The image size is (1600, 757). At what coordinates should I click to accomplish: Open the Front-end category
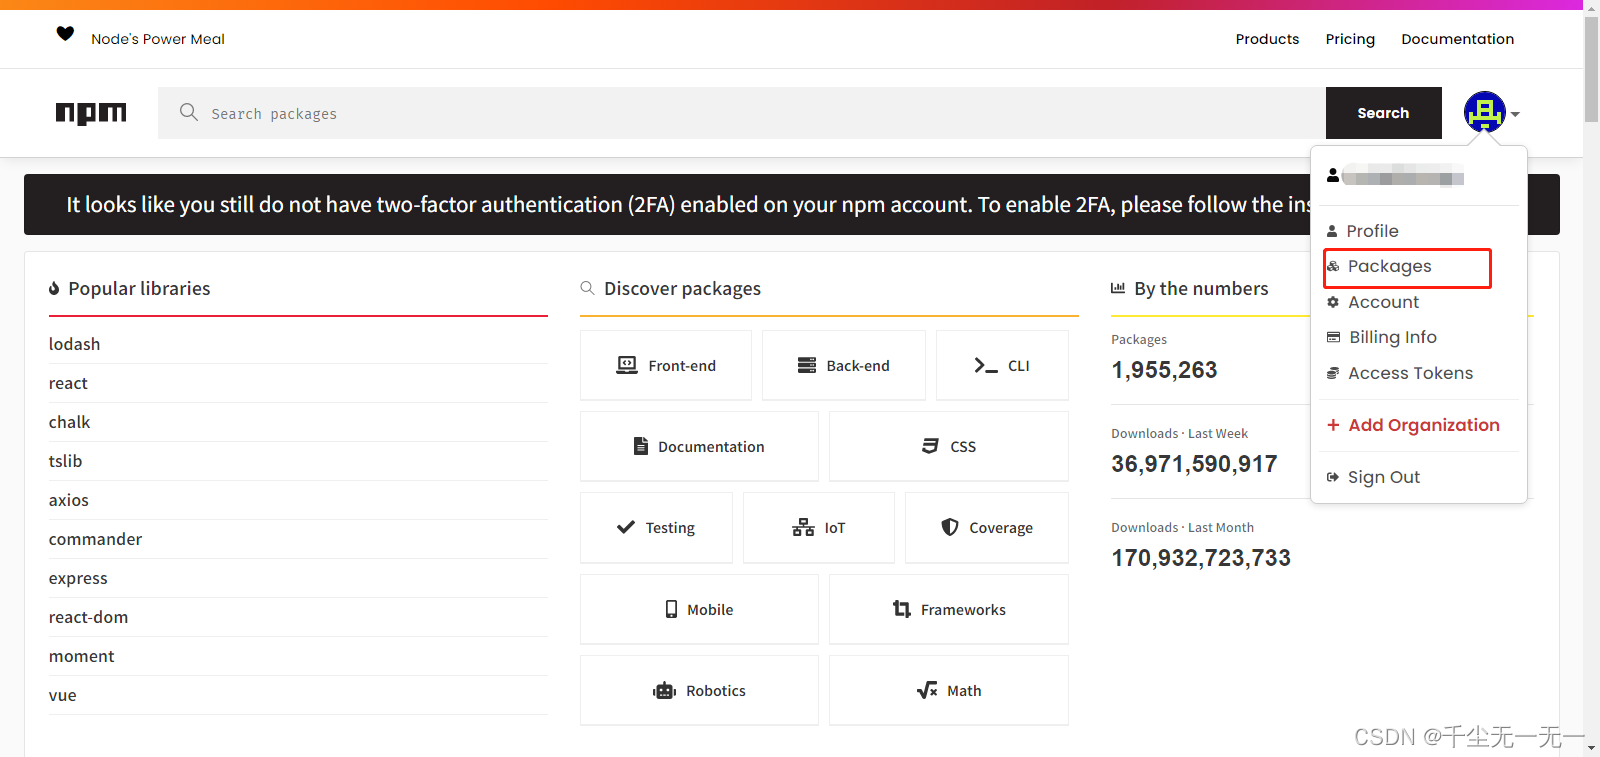click(666, 365)
